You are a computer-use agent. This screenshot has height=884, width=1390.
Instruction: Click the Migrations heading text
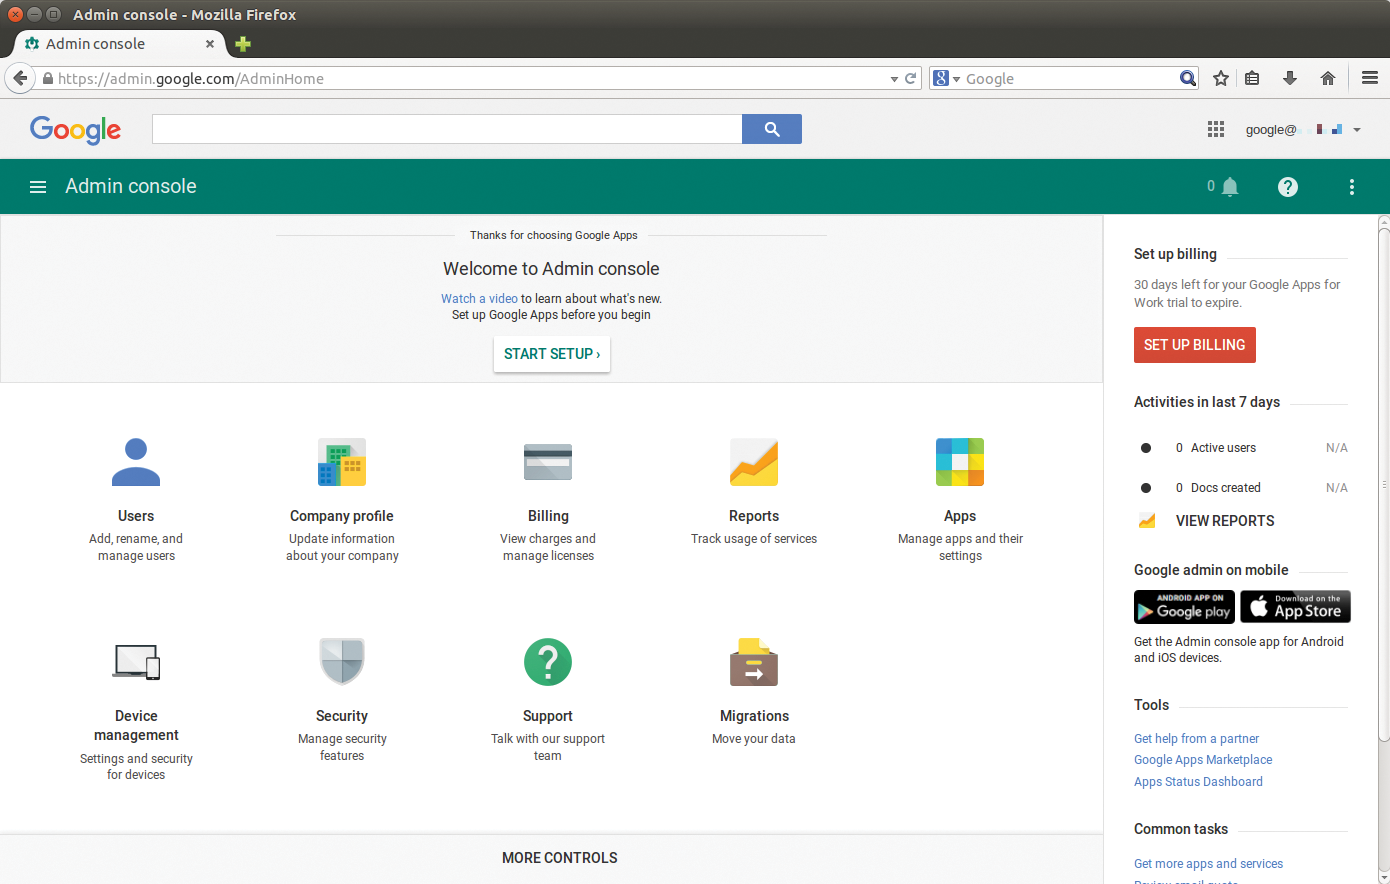pyautogui.click(x=754, y=716)
